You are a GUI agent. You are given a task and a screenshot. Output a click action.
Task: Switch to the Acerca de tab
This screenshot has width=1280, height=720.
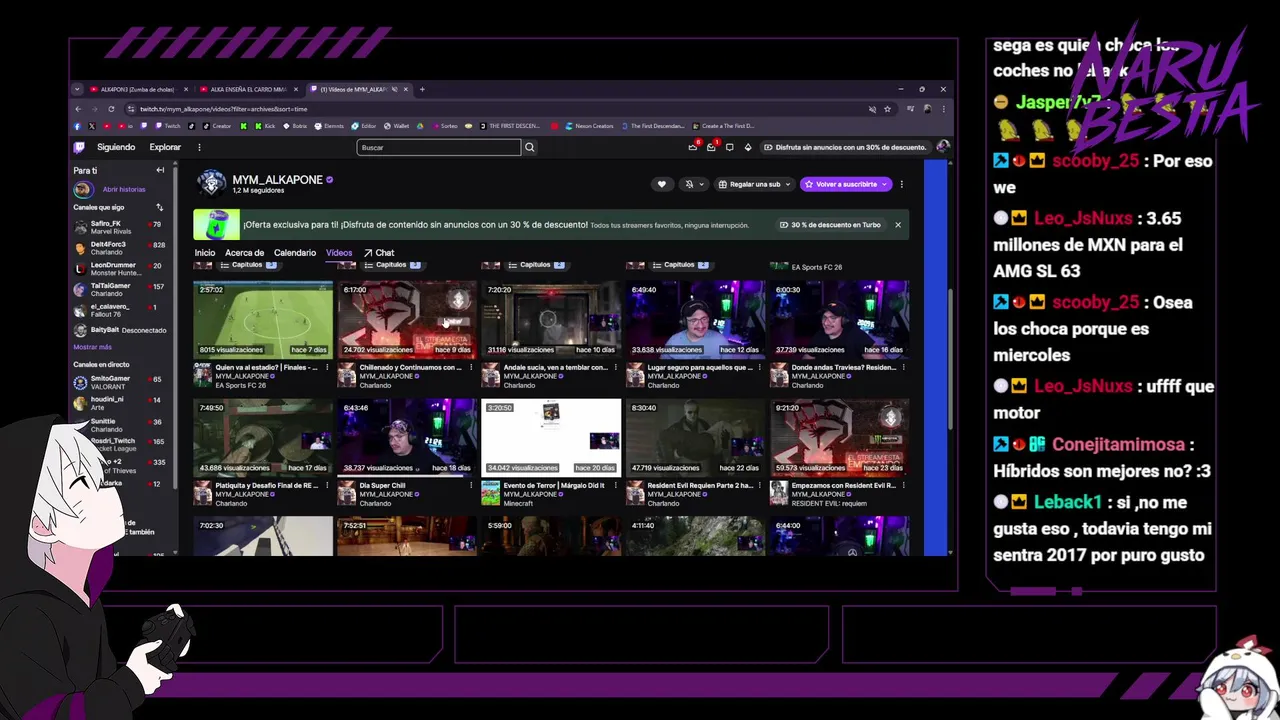pos(244,253)
